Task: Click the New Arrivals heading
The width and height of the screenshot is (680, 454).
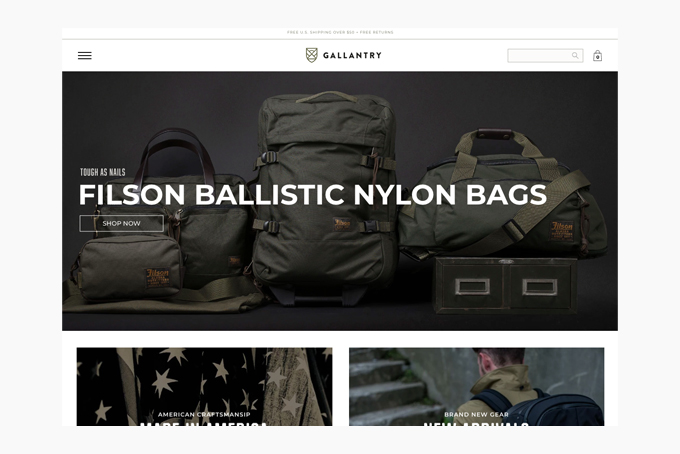Action: [x=476, y=423]
